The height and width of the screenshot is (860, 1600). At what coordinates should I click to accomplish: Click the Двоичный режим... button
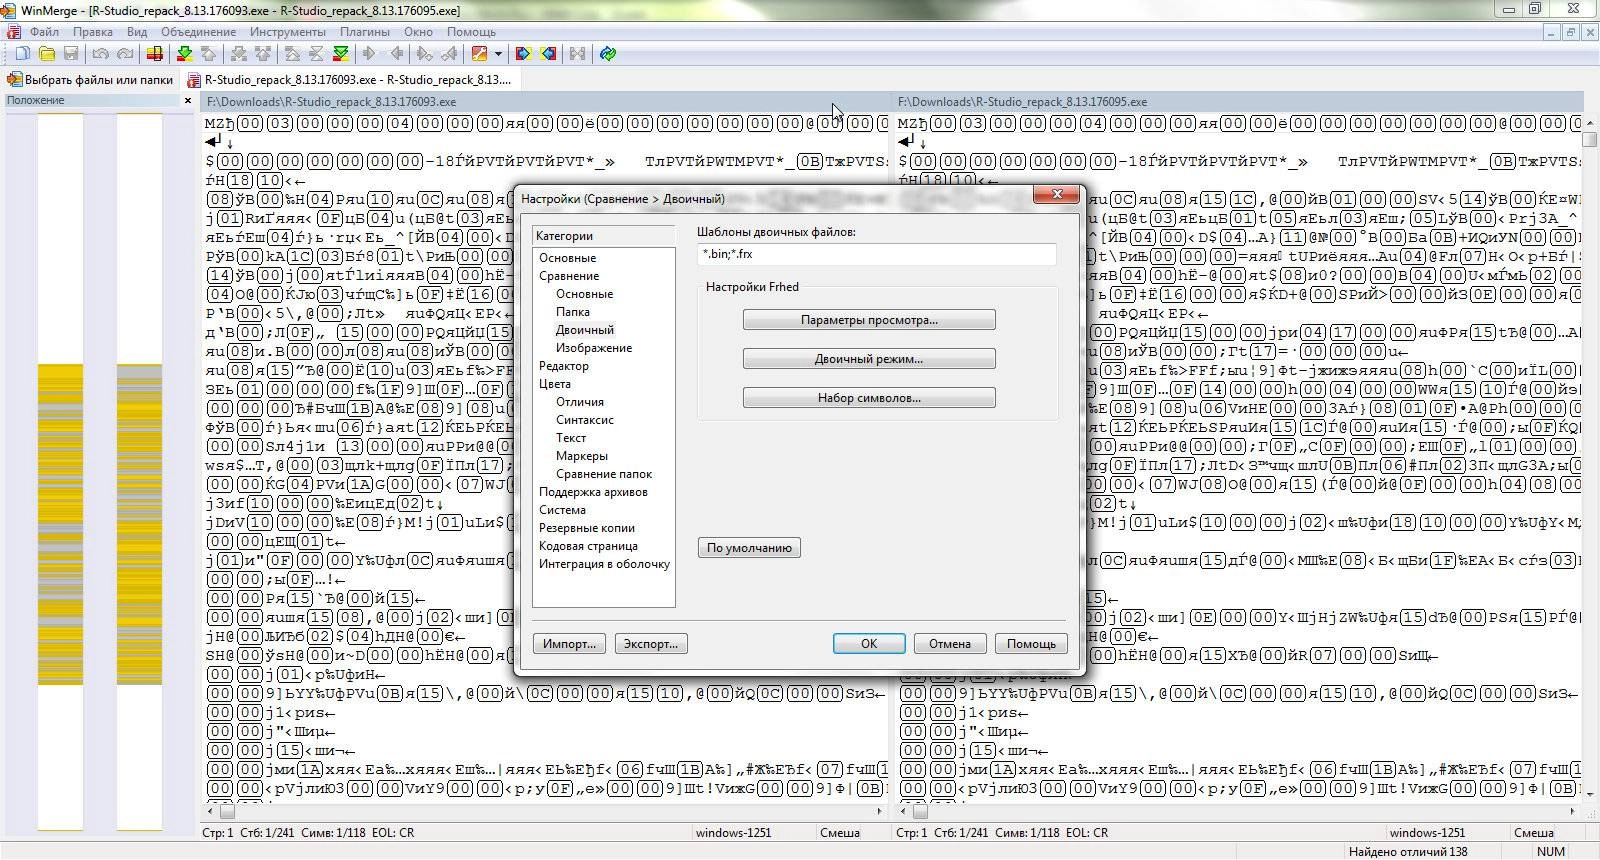(x=869, y=359)
